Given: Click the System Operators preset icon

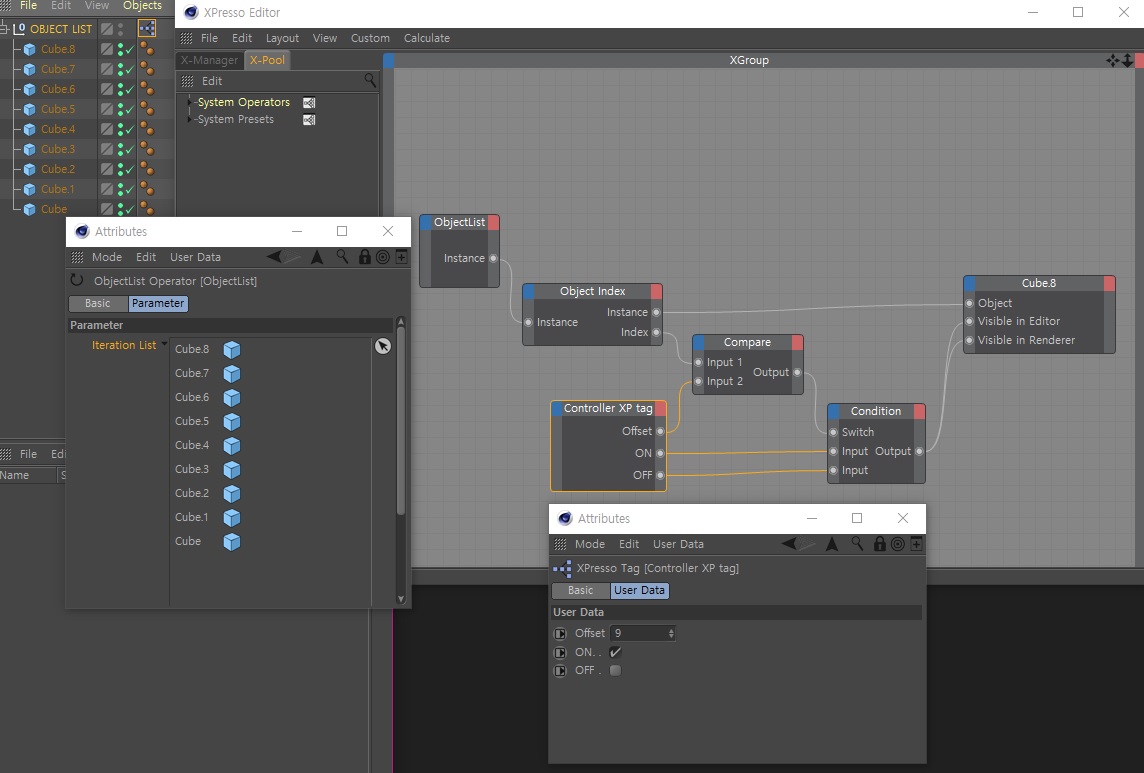Looking at the screenshot, I should coord(309,102).
